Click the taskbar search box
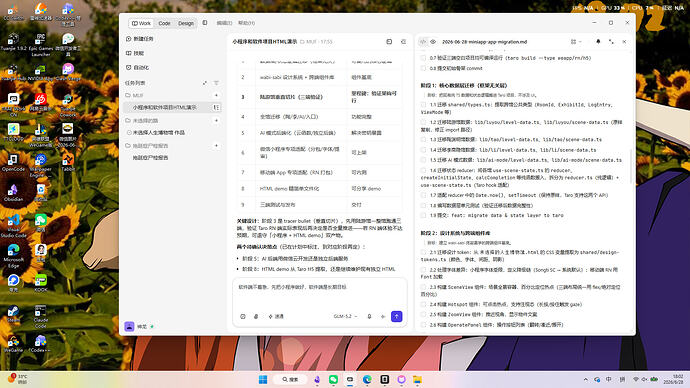Viewport: 690px width, 388px height. pos(290,379)
